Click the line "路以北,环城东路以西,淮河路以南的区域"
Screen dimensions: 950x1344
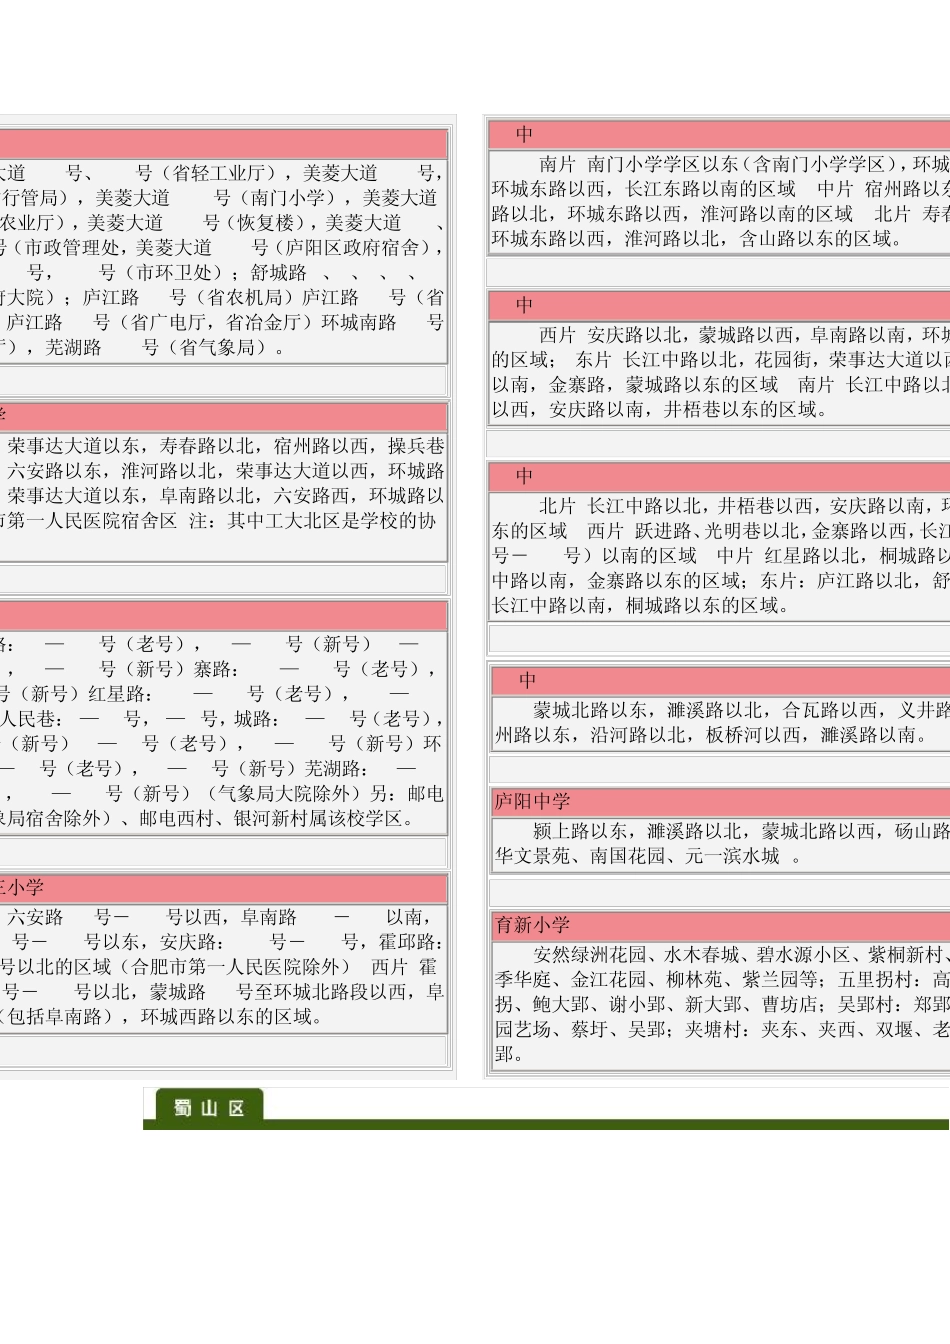[720, 214]
